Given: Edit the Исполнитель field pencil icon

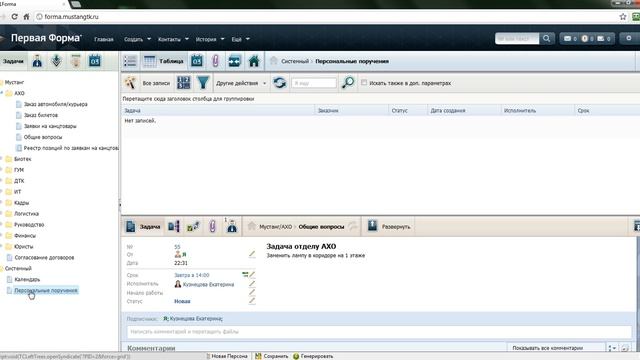Looking at the screenshot, I should (252, 284).
